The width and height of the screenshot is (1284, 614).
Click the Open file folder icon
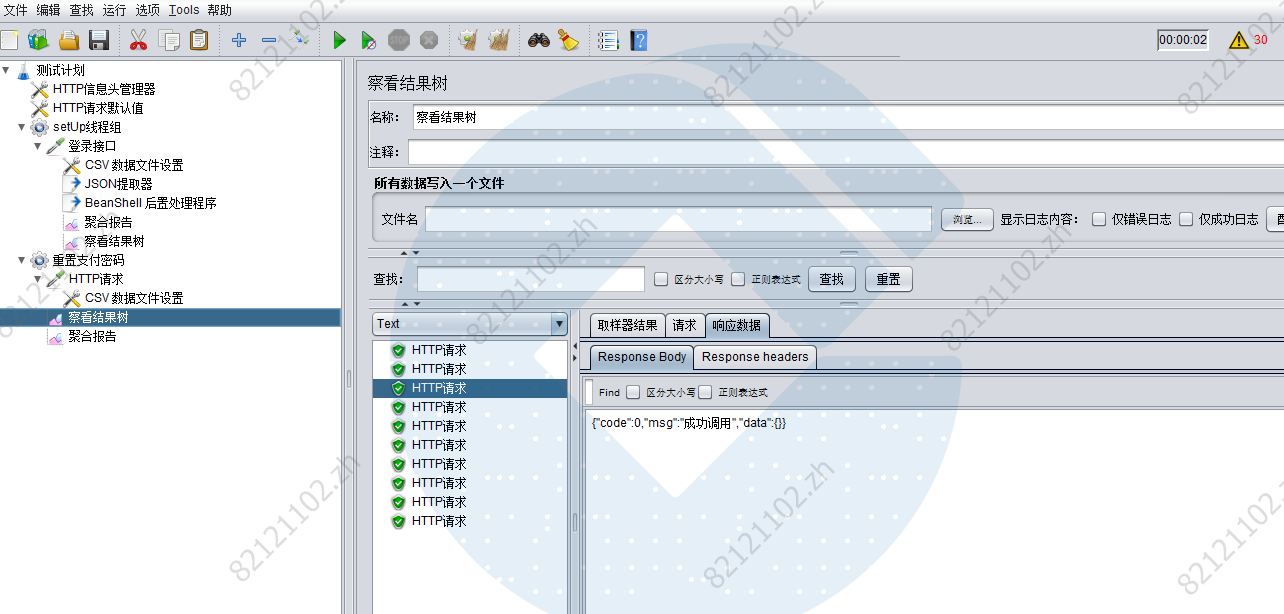(69, 40)
